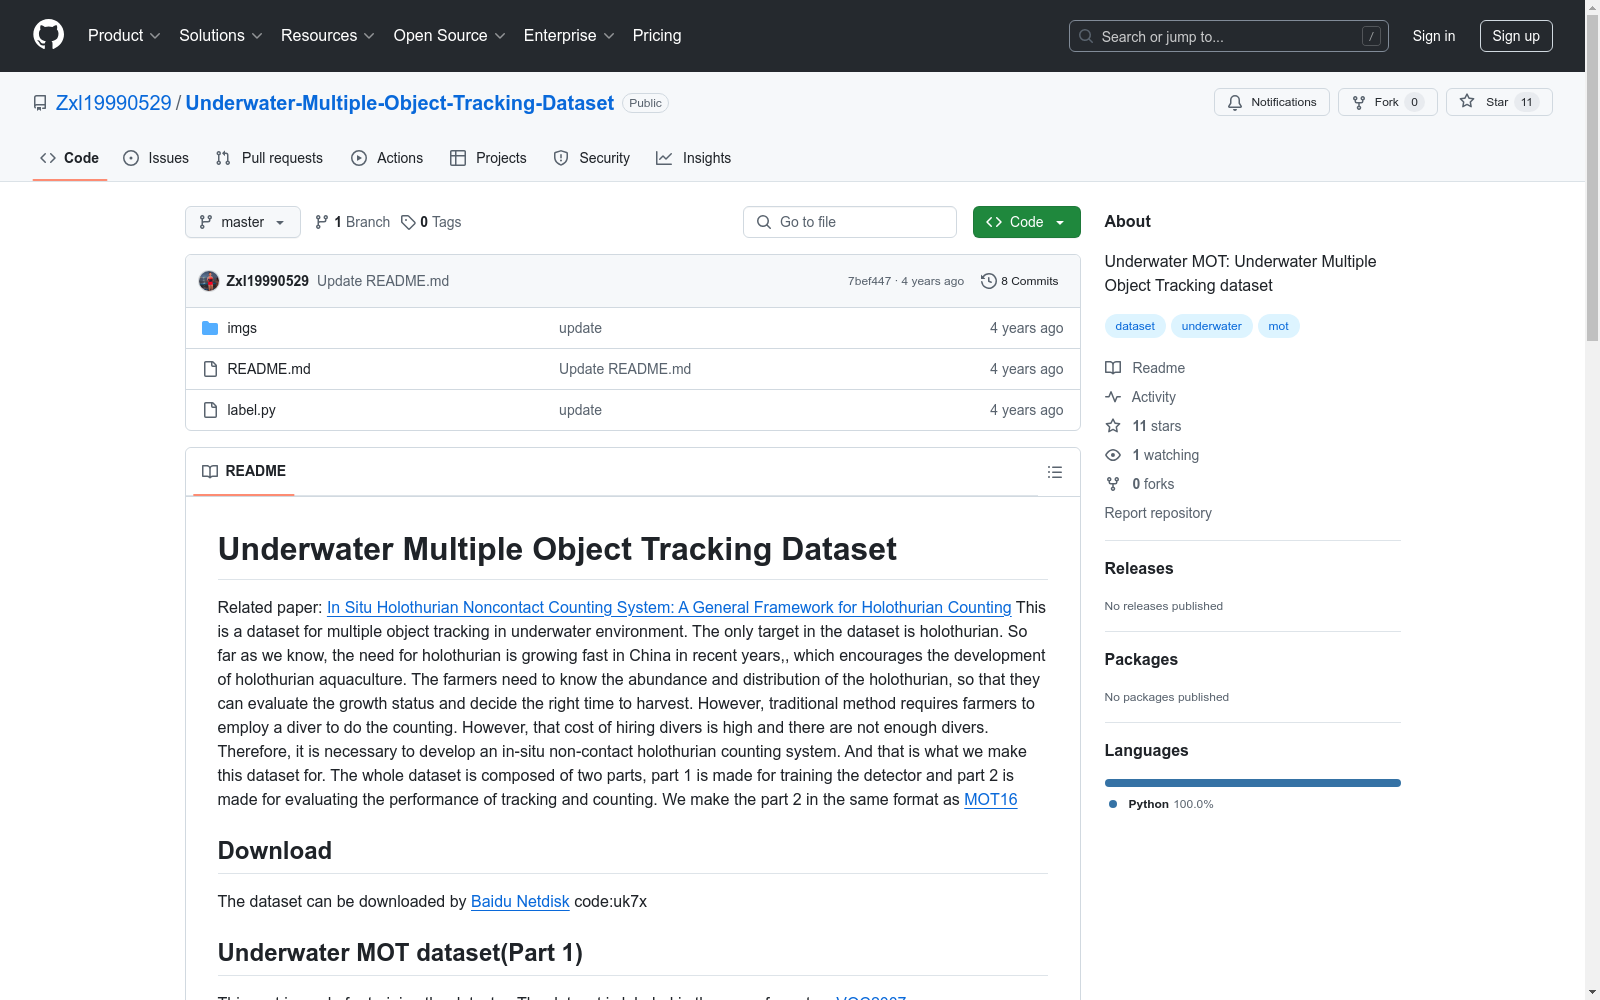Click the GitHub logo icon
The image size is (1600, 1000).
[x=48, y=35]
